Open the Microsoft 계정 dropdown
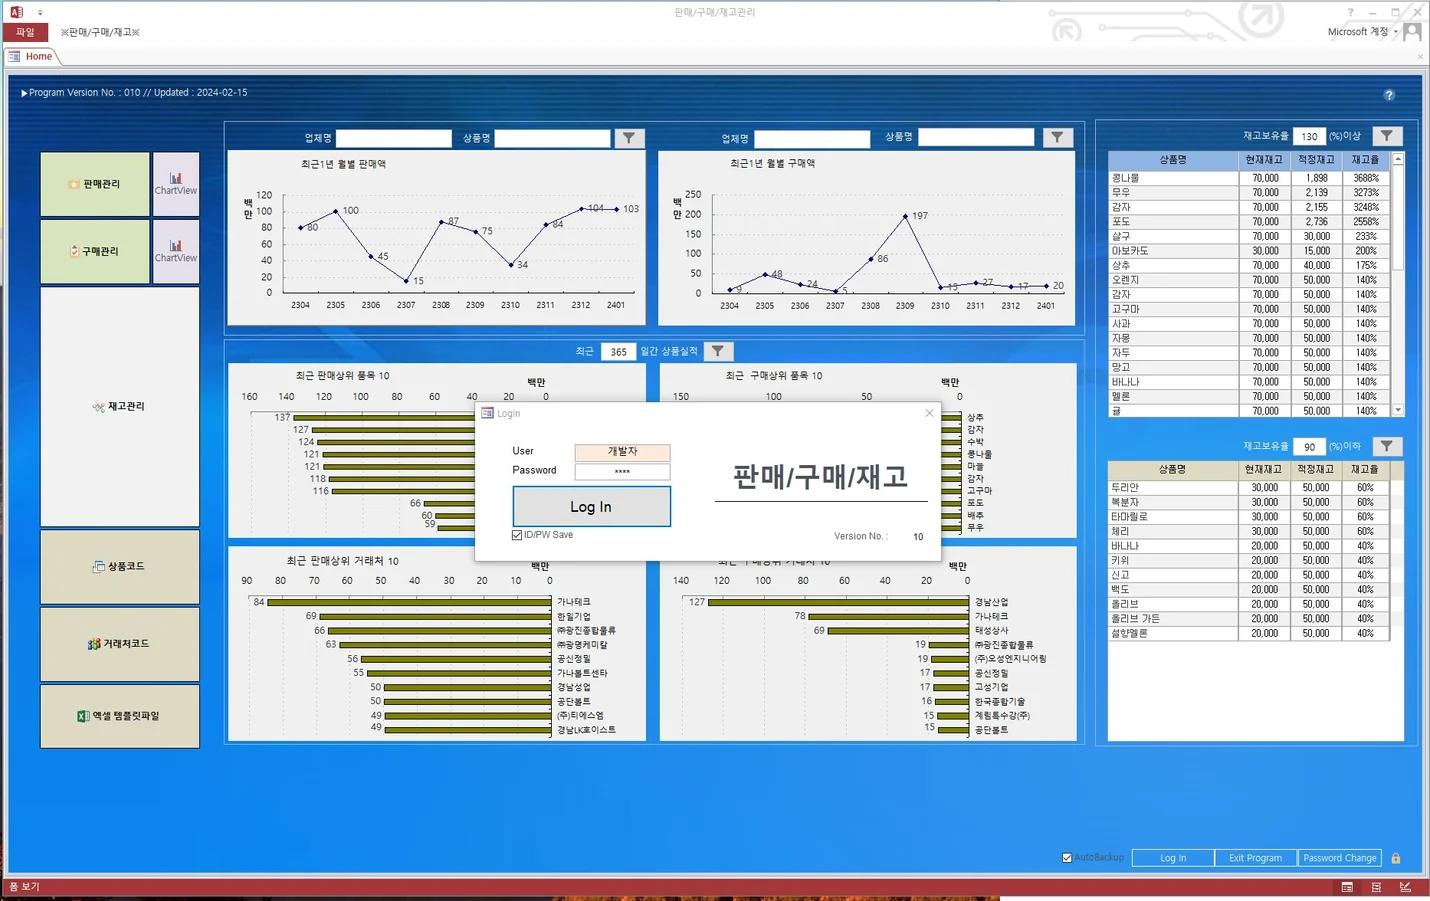Image resolution: width=1430 pixels, height=901 pixels. (1363, 32)
